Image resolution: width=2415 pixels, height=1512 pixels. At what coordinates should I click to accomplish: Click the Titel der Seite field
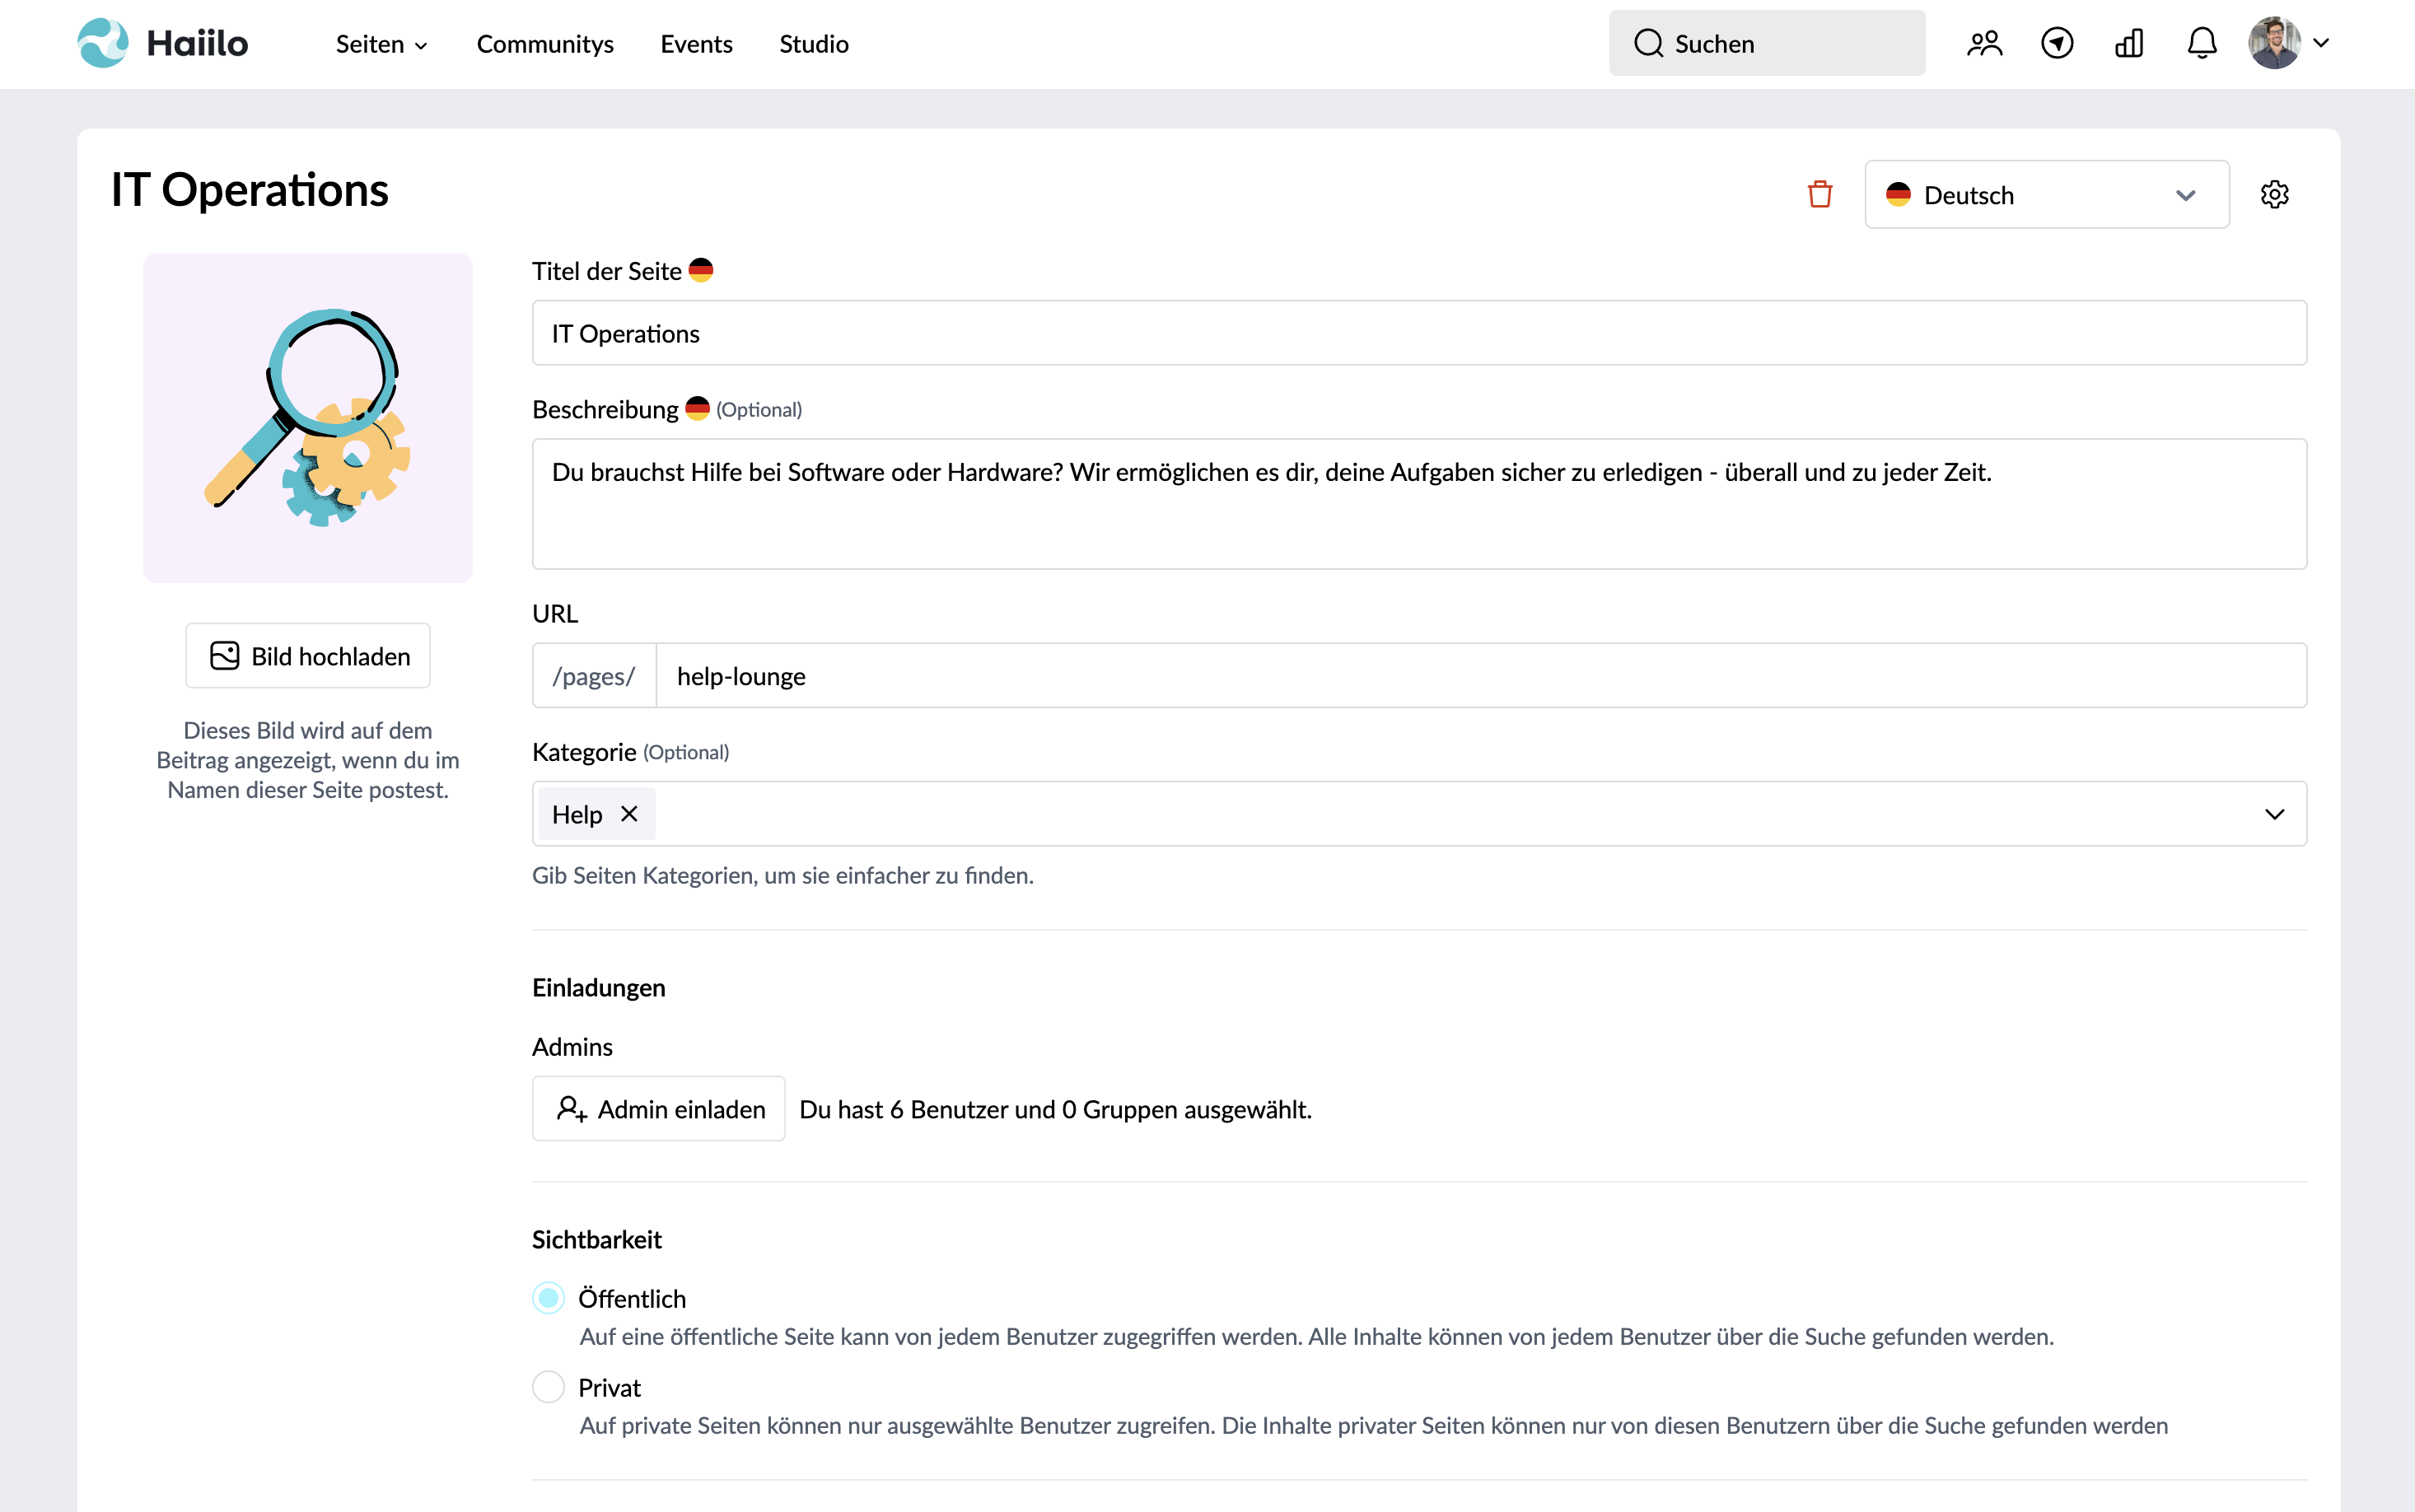[1419, 333]
